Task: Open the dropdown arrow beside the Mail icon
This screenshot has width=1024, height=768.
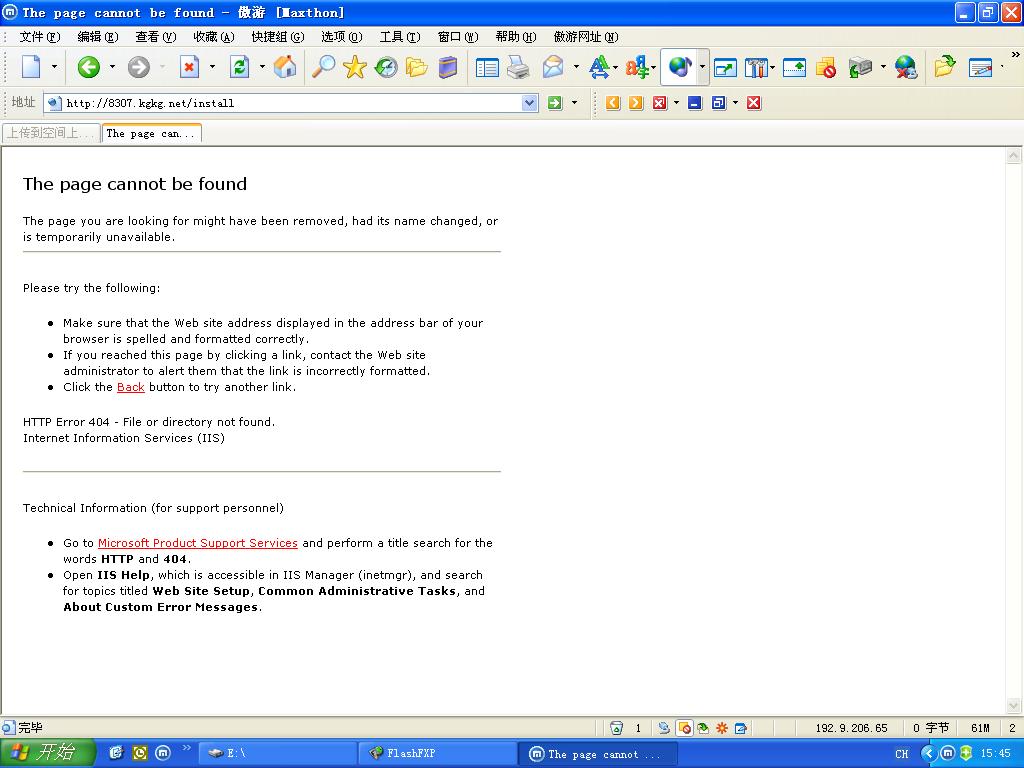Action: 575,67
